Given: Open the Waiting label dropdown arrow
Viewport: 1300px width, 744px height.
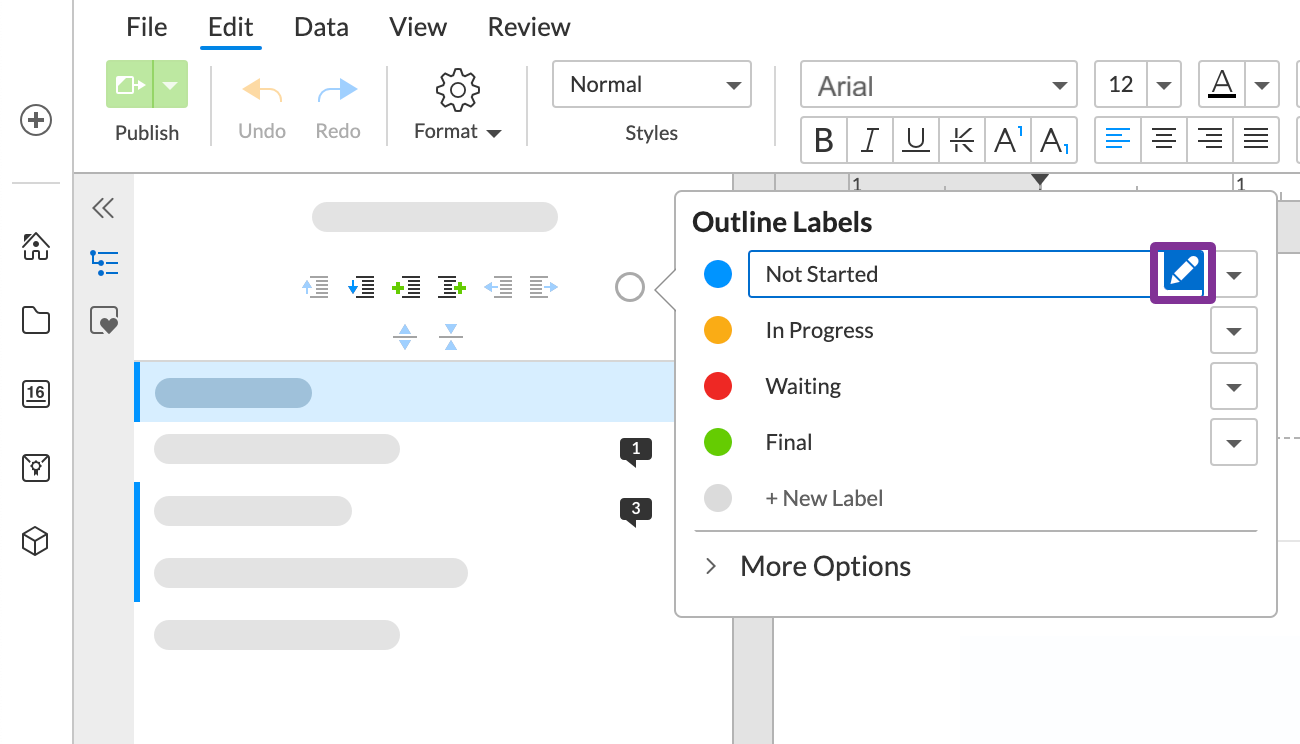Looking at the screenshot, I should pyautogui.click(x=1233, y=386).
